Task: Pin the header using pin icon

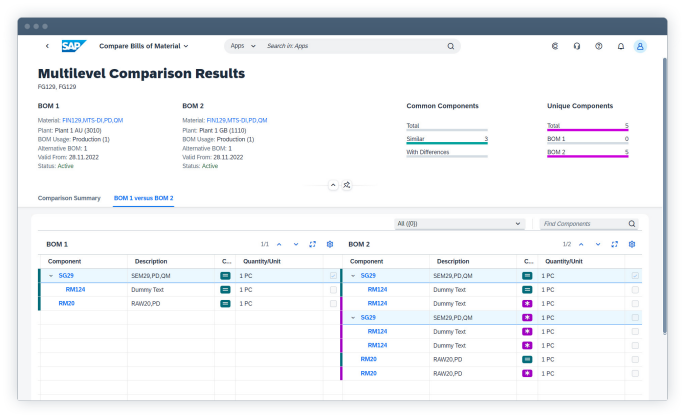Action: click(347, 185)
